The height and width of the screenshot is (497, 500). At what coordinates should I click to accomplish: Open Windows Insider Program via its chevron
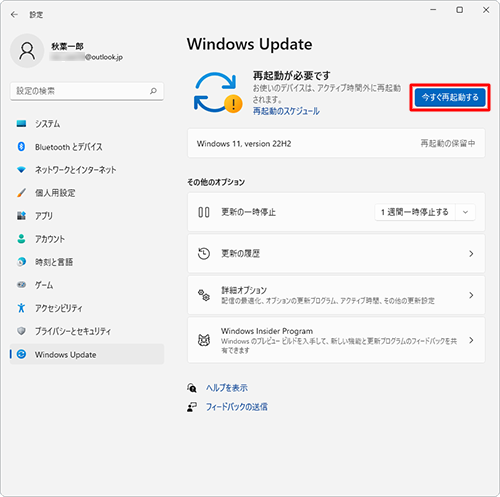[471, 340]
